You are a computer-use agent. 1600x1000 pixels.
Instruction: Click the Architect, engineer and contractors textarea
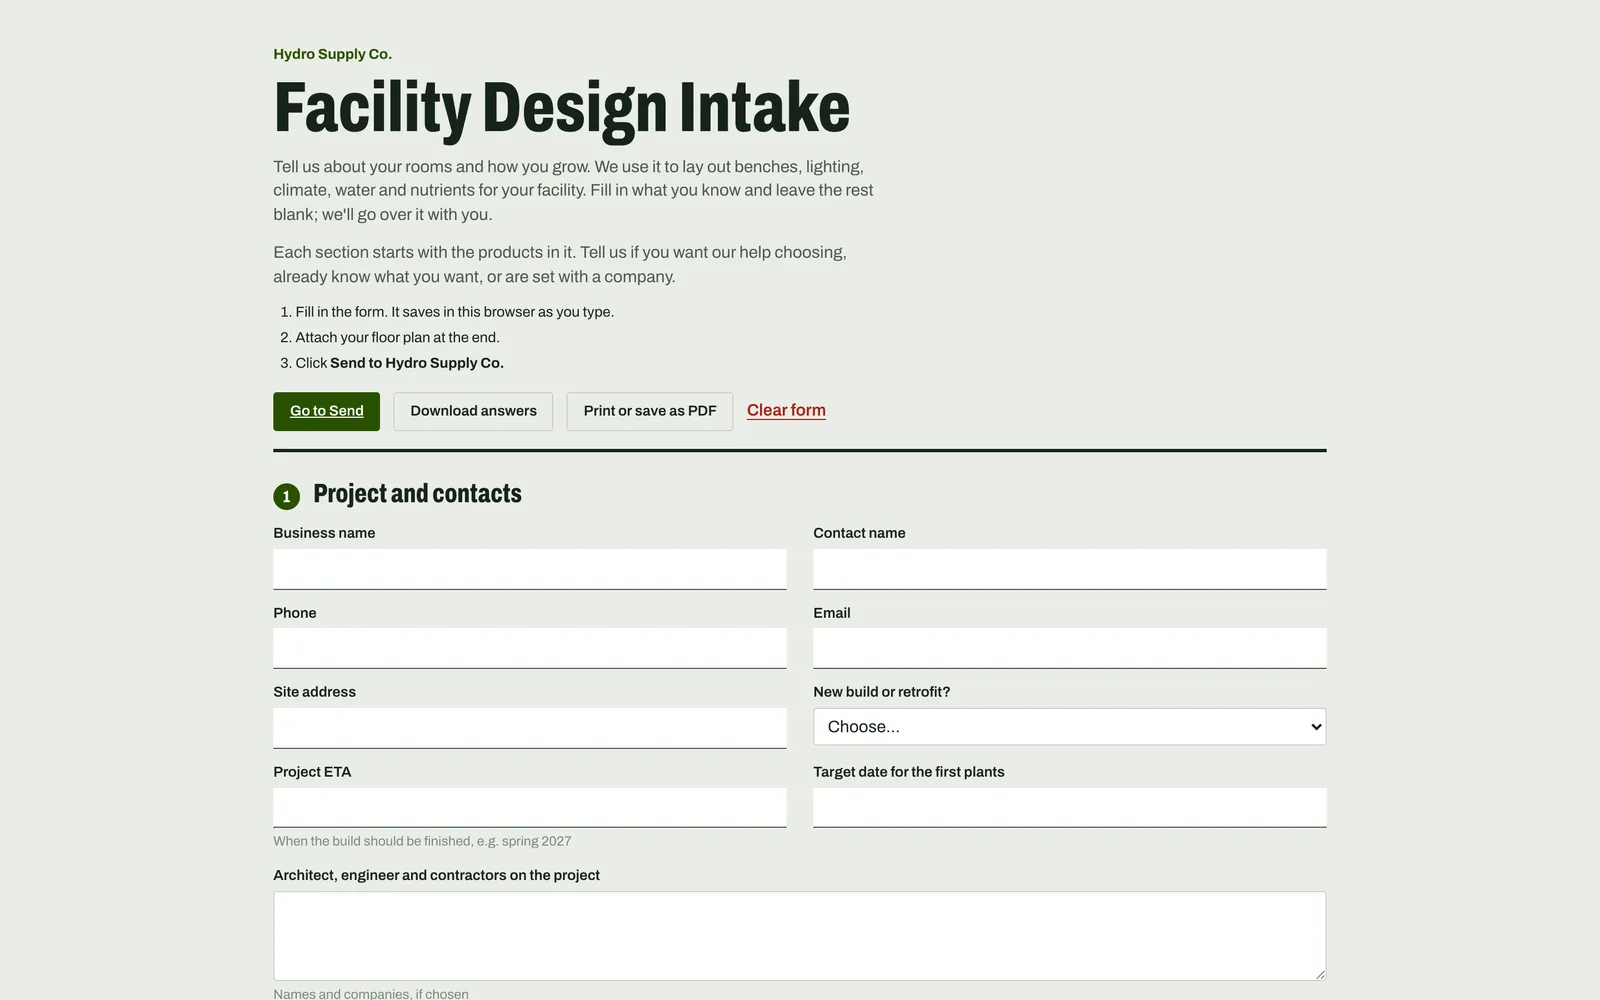click(800, 936)
